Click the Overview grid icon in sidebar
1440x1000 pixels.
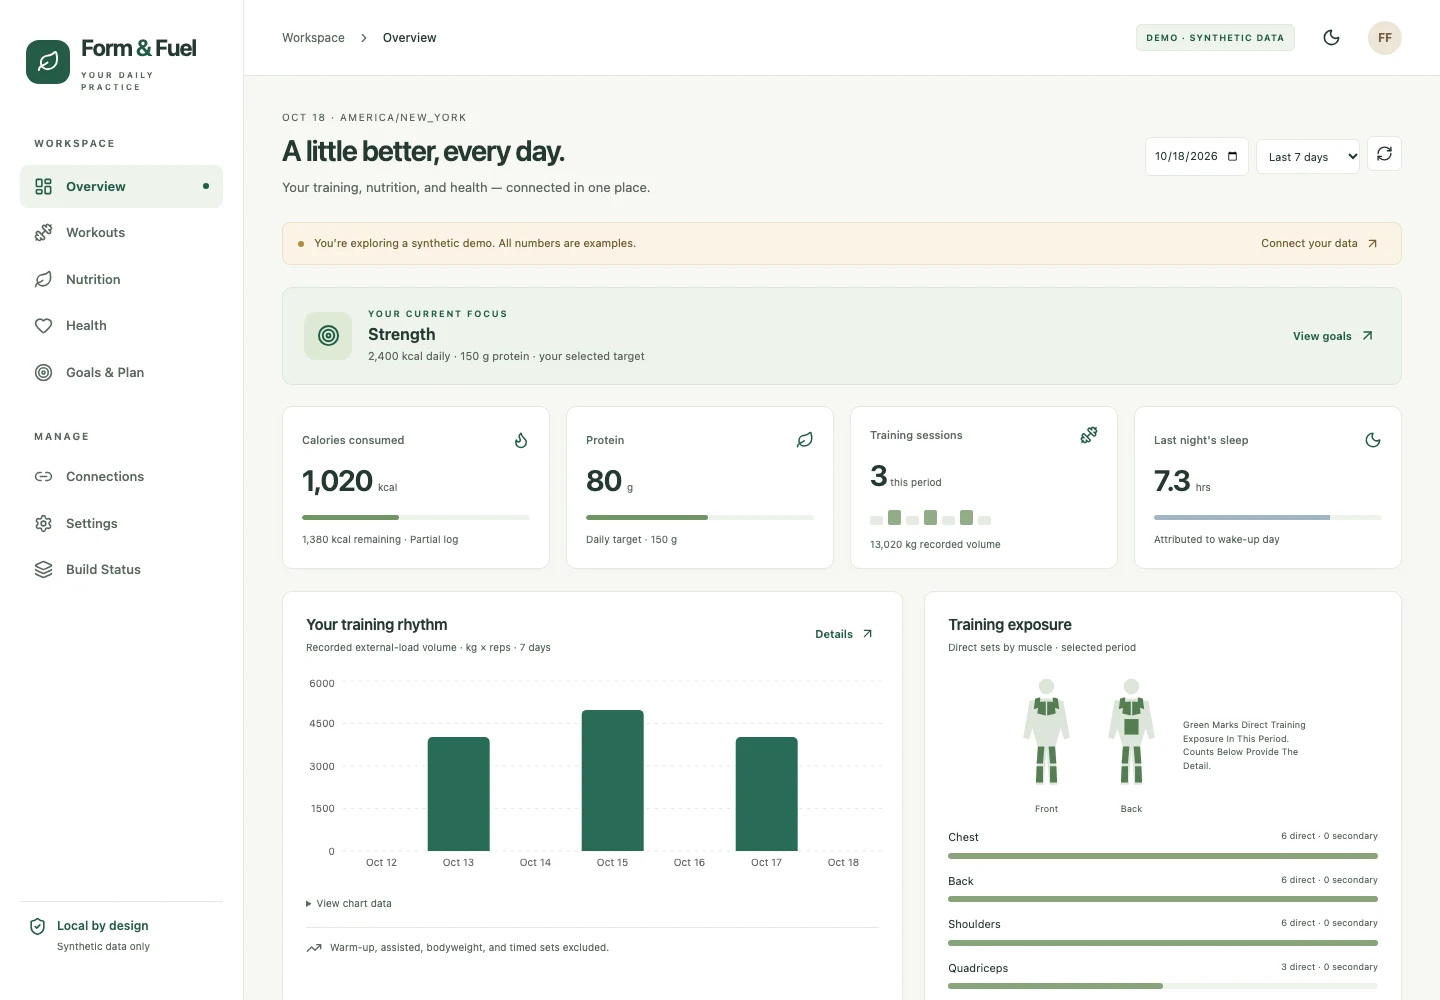(x=43, y=187)
